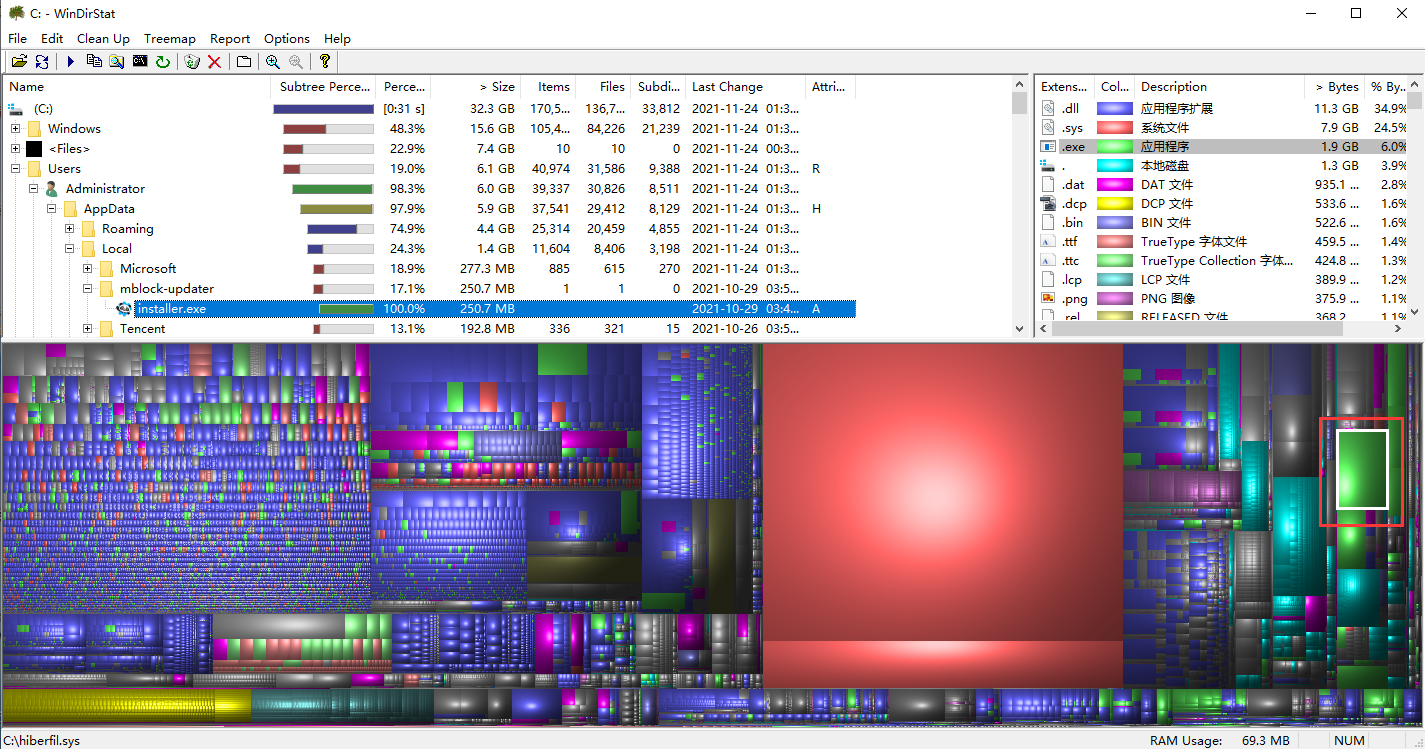Click the blue .dll color swatch
This screenshot has width=1425, height=749.
(1114, 108)
